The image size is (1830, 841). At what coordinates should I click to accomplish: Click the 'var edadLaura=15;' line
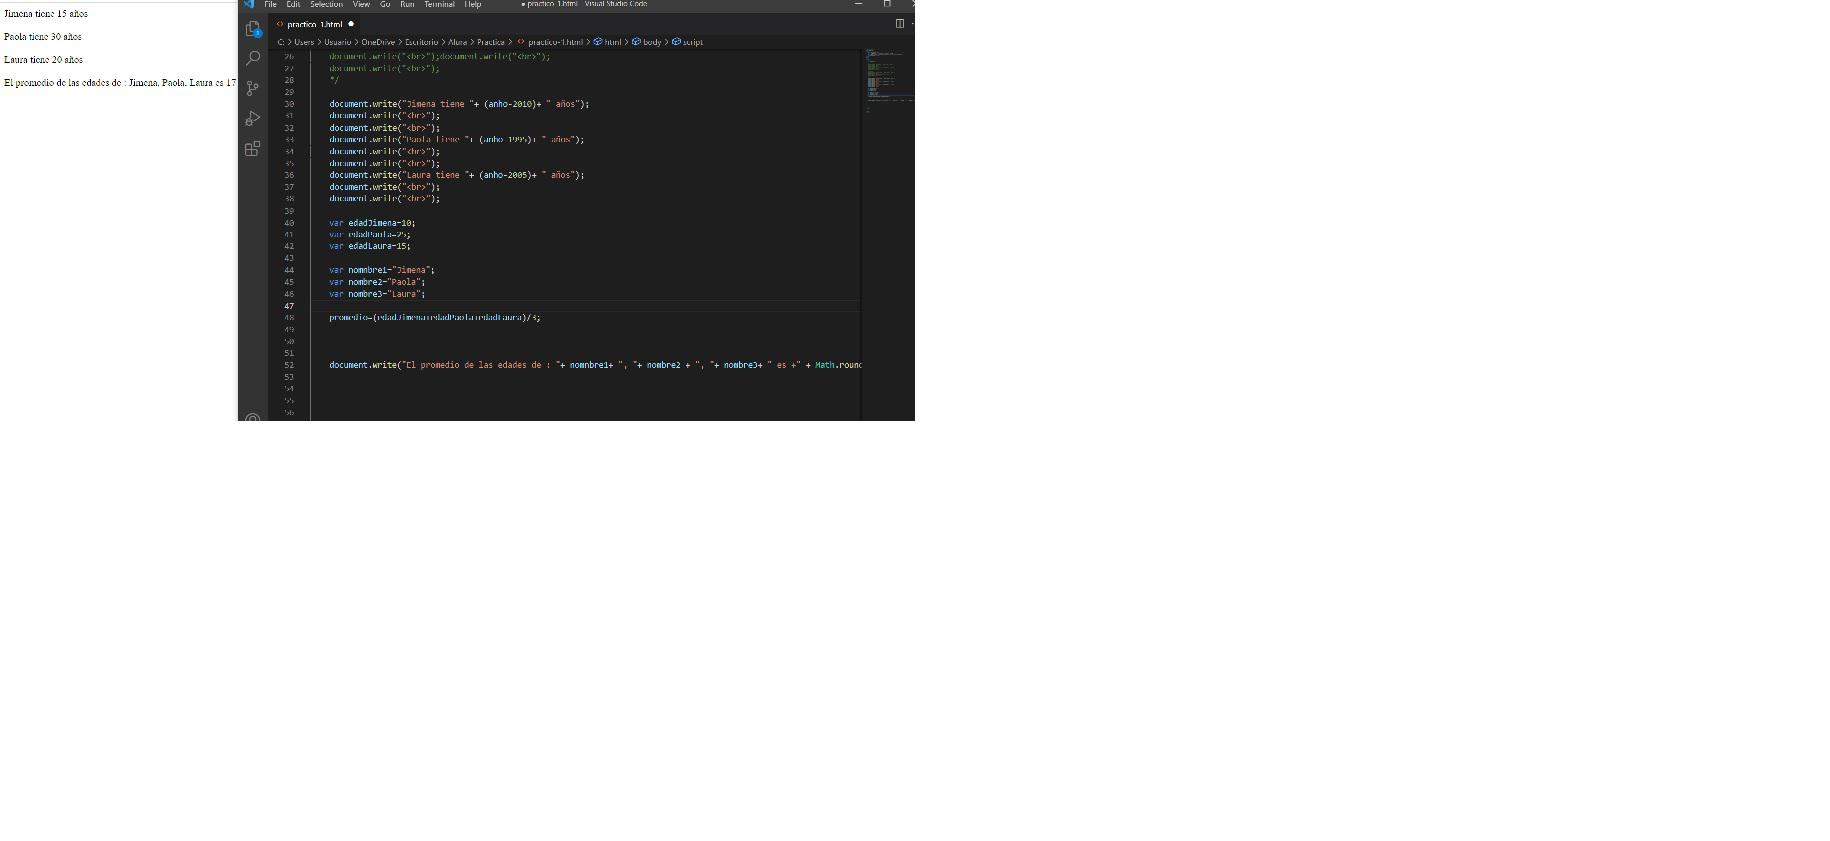(369, 246)
